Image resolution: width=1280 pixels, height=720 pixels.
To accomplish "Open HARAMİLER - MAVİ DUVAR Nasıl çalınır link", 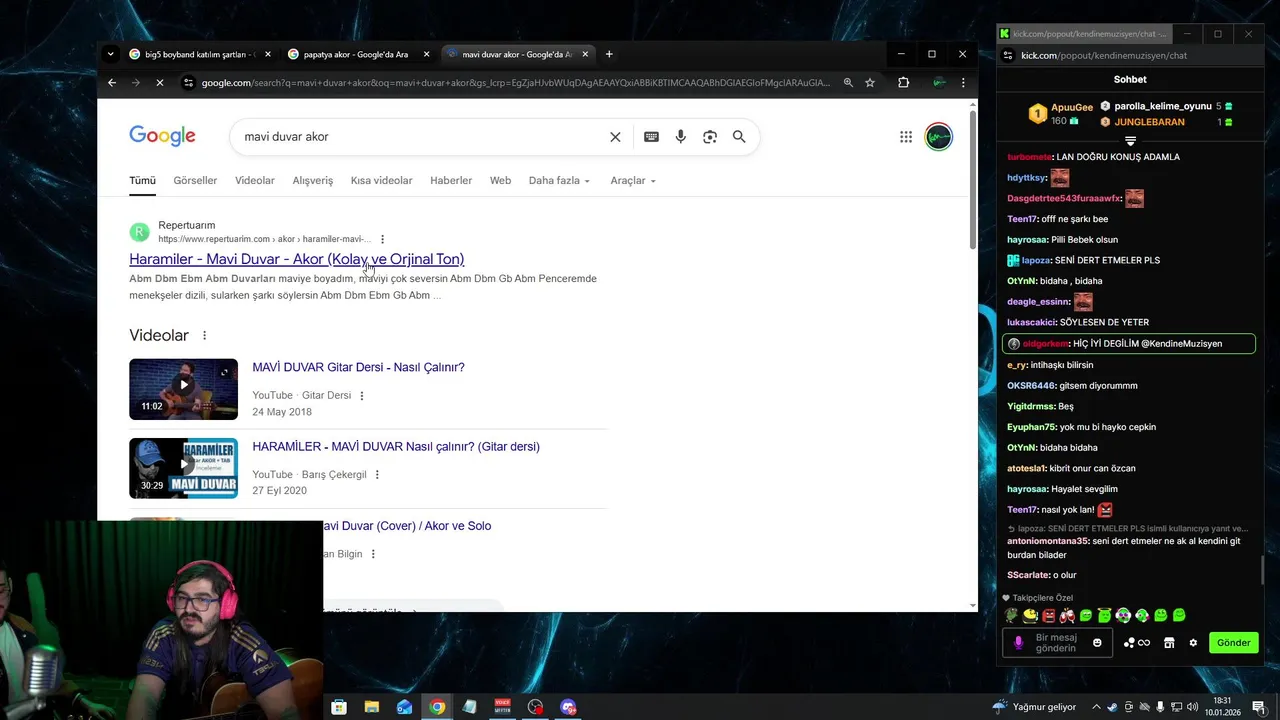I will pyautogui.click(x=396, y=447).
